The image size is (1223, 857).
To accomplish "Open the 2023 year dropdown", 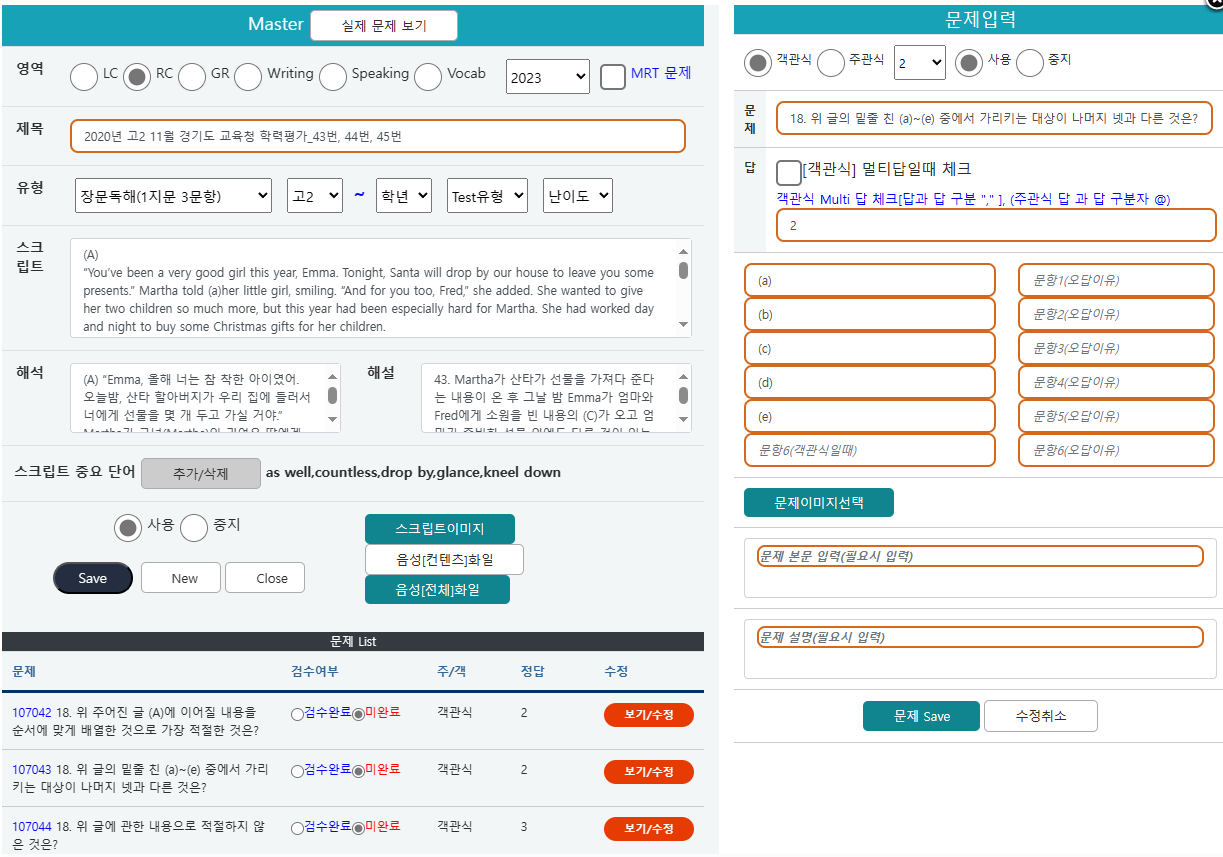I will pyautogui.click(x=547, y=76).
